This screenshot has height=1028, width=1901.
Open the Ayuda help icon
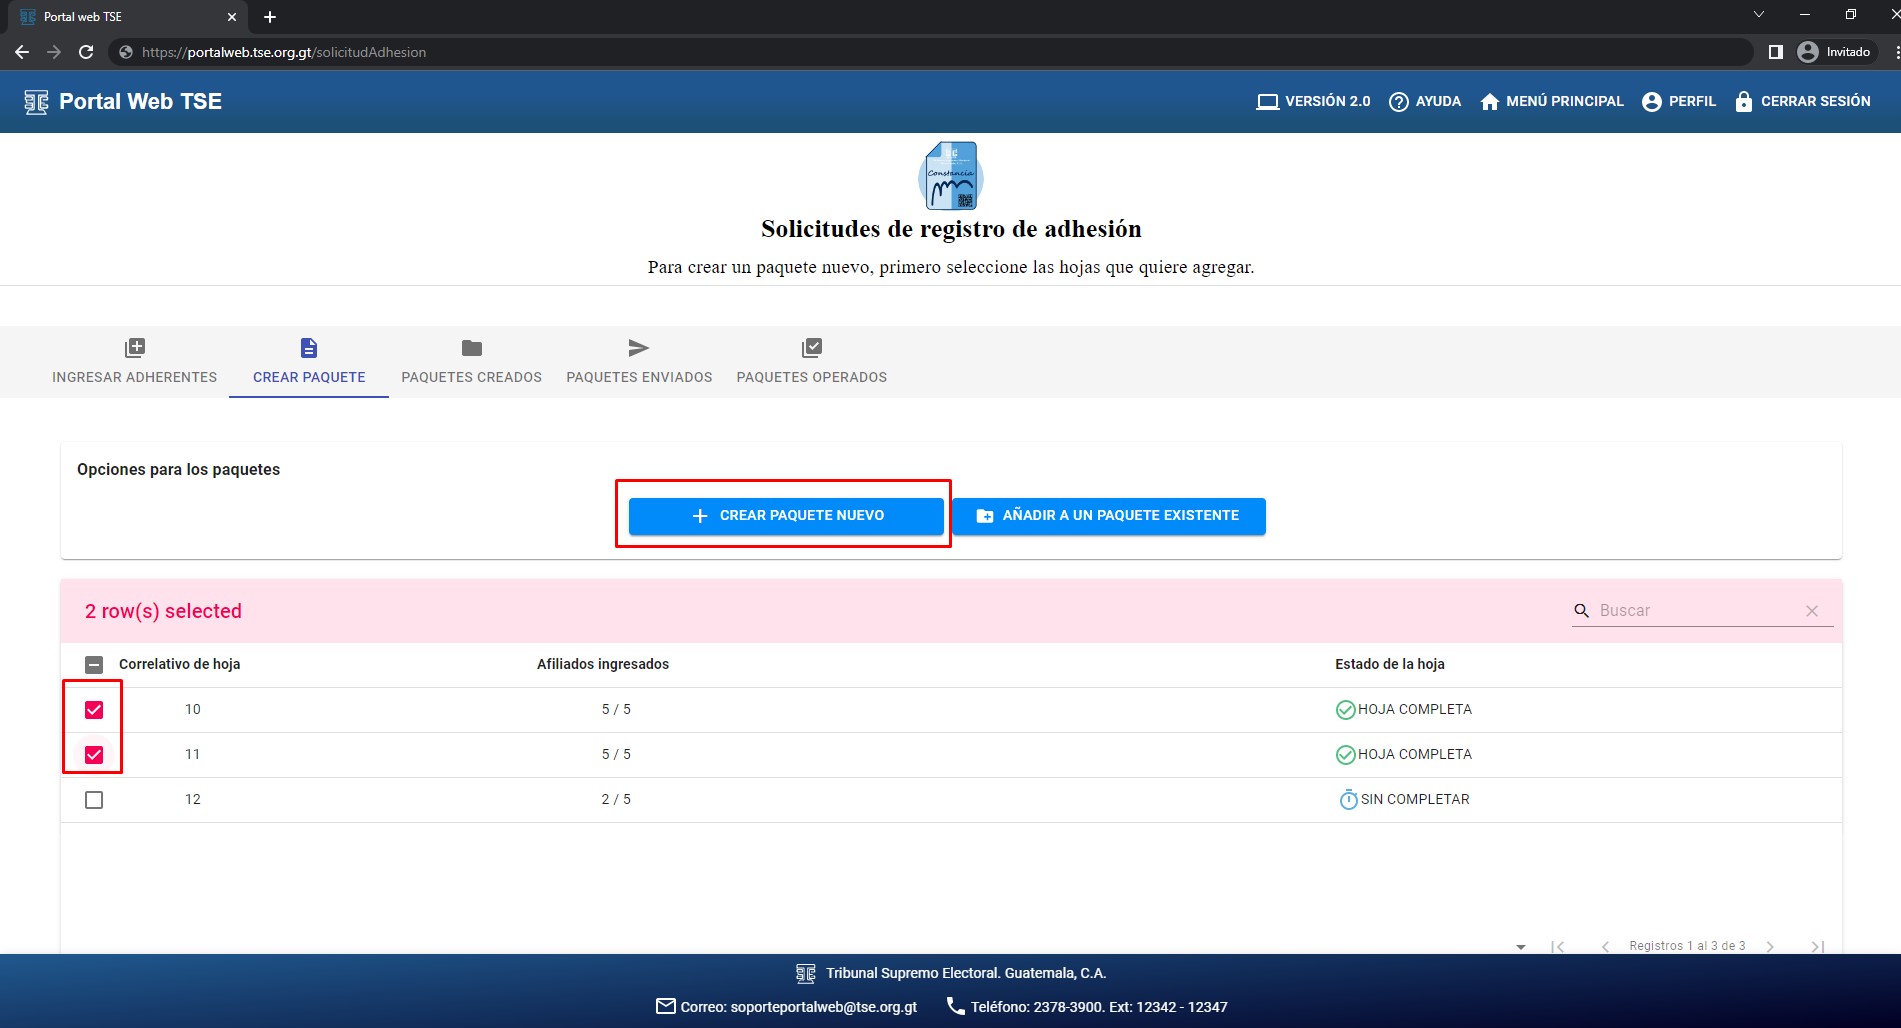click(1398, 102)
